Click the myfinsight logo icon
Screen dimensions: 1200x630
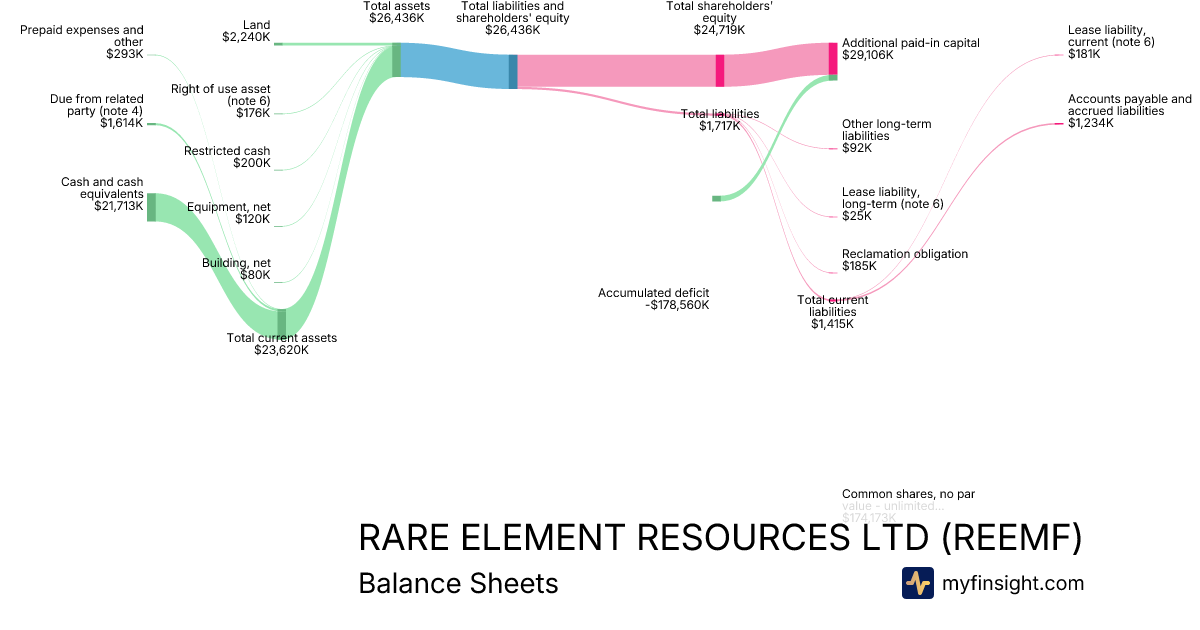click(x=917, y=583)
